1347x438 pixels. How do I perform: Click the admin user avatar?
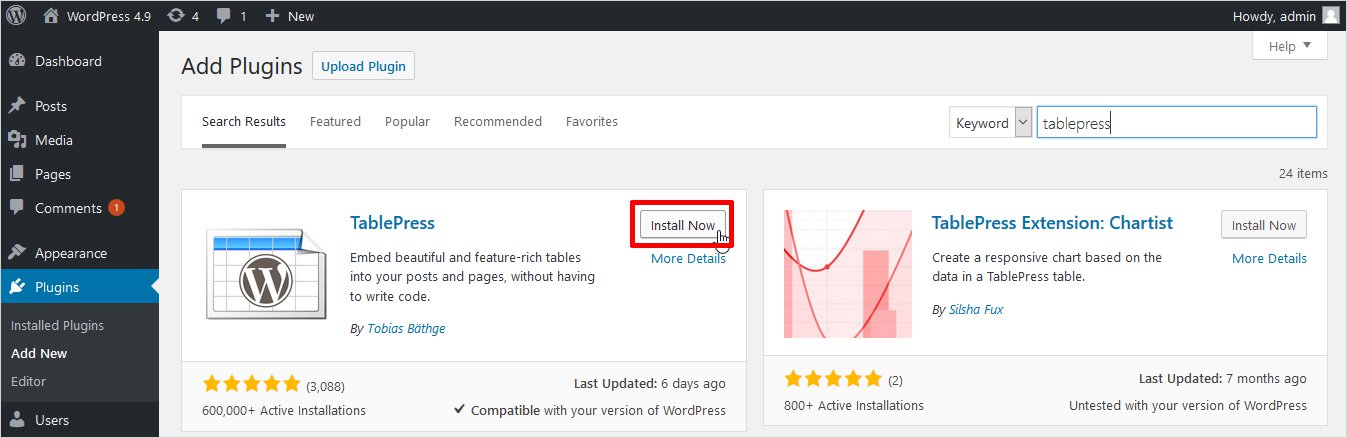pyautogui.click(x=1330, y=15)
